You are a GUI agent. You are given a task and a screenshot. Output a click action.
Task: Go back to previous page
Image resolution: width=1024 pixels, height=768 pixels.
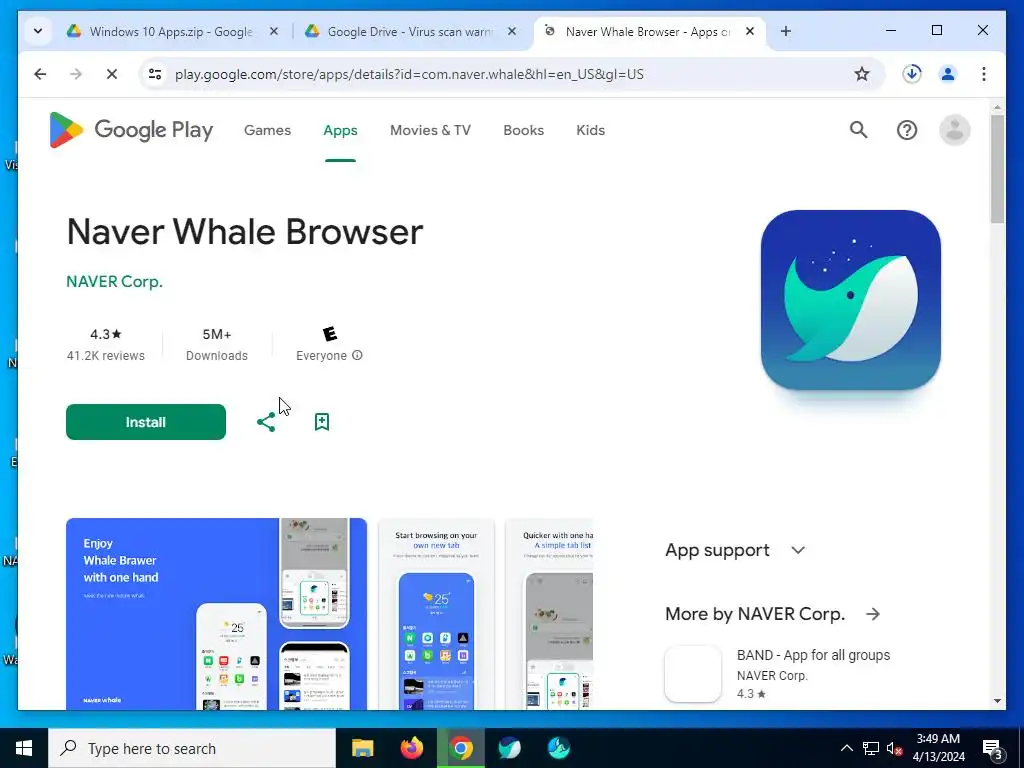(x=40, y=74)
